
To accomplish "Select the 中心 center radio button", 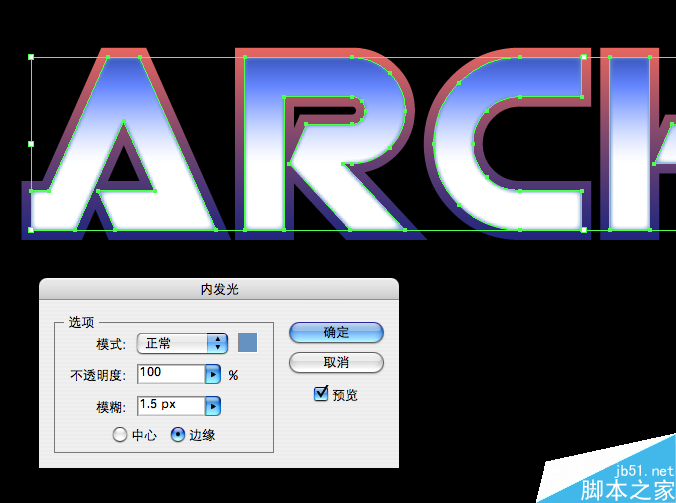I will pyautogui.click(x=120, y=434).
